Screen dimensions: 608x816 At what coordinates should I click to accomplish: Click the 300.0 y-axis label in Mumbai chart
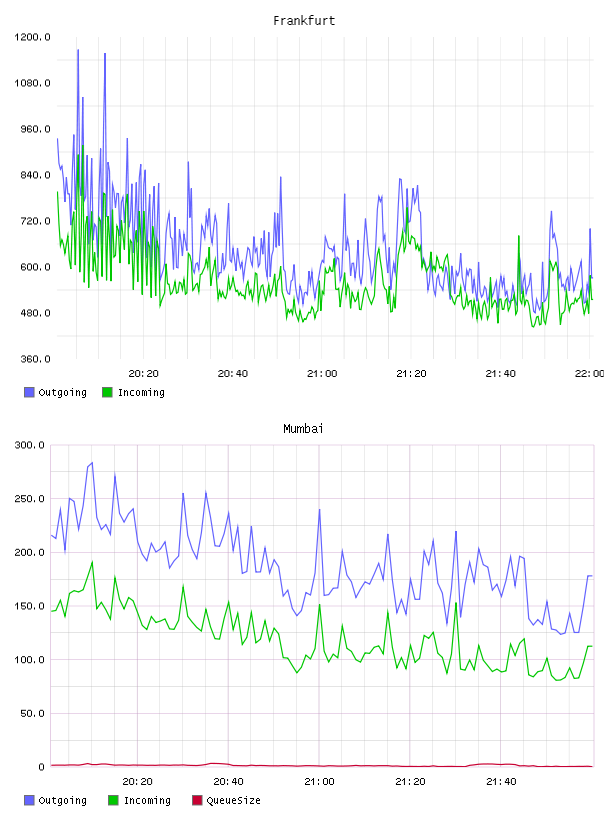coord(30,445)
